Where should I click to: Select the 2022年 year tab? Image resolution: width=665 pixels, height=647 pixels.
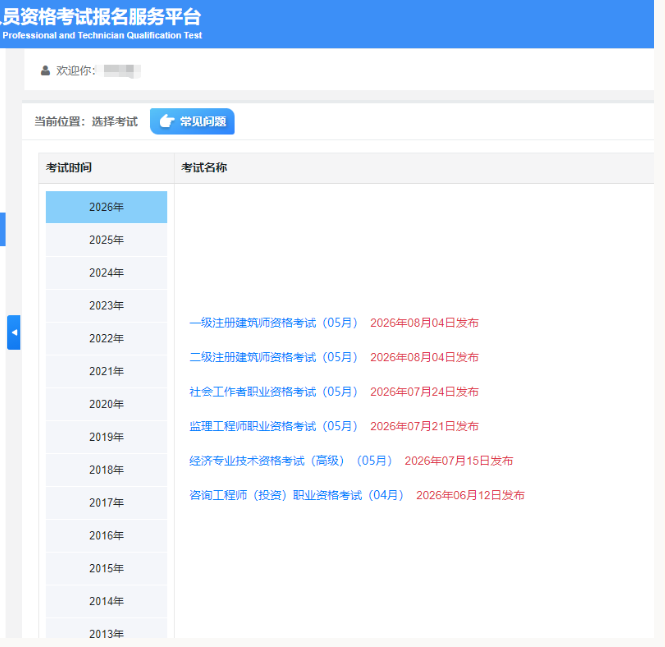(106, 338)
